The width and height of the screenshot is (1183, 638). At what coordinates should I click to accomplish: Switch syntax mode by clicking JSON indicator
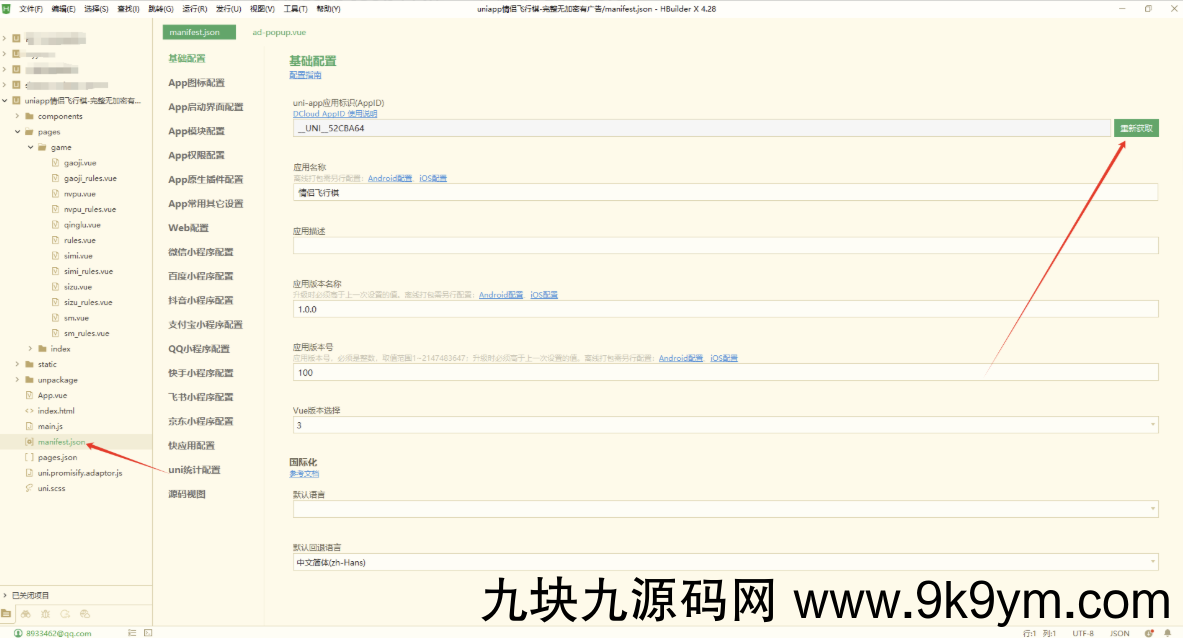1120,632
